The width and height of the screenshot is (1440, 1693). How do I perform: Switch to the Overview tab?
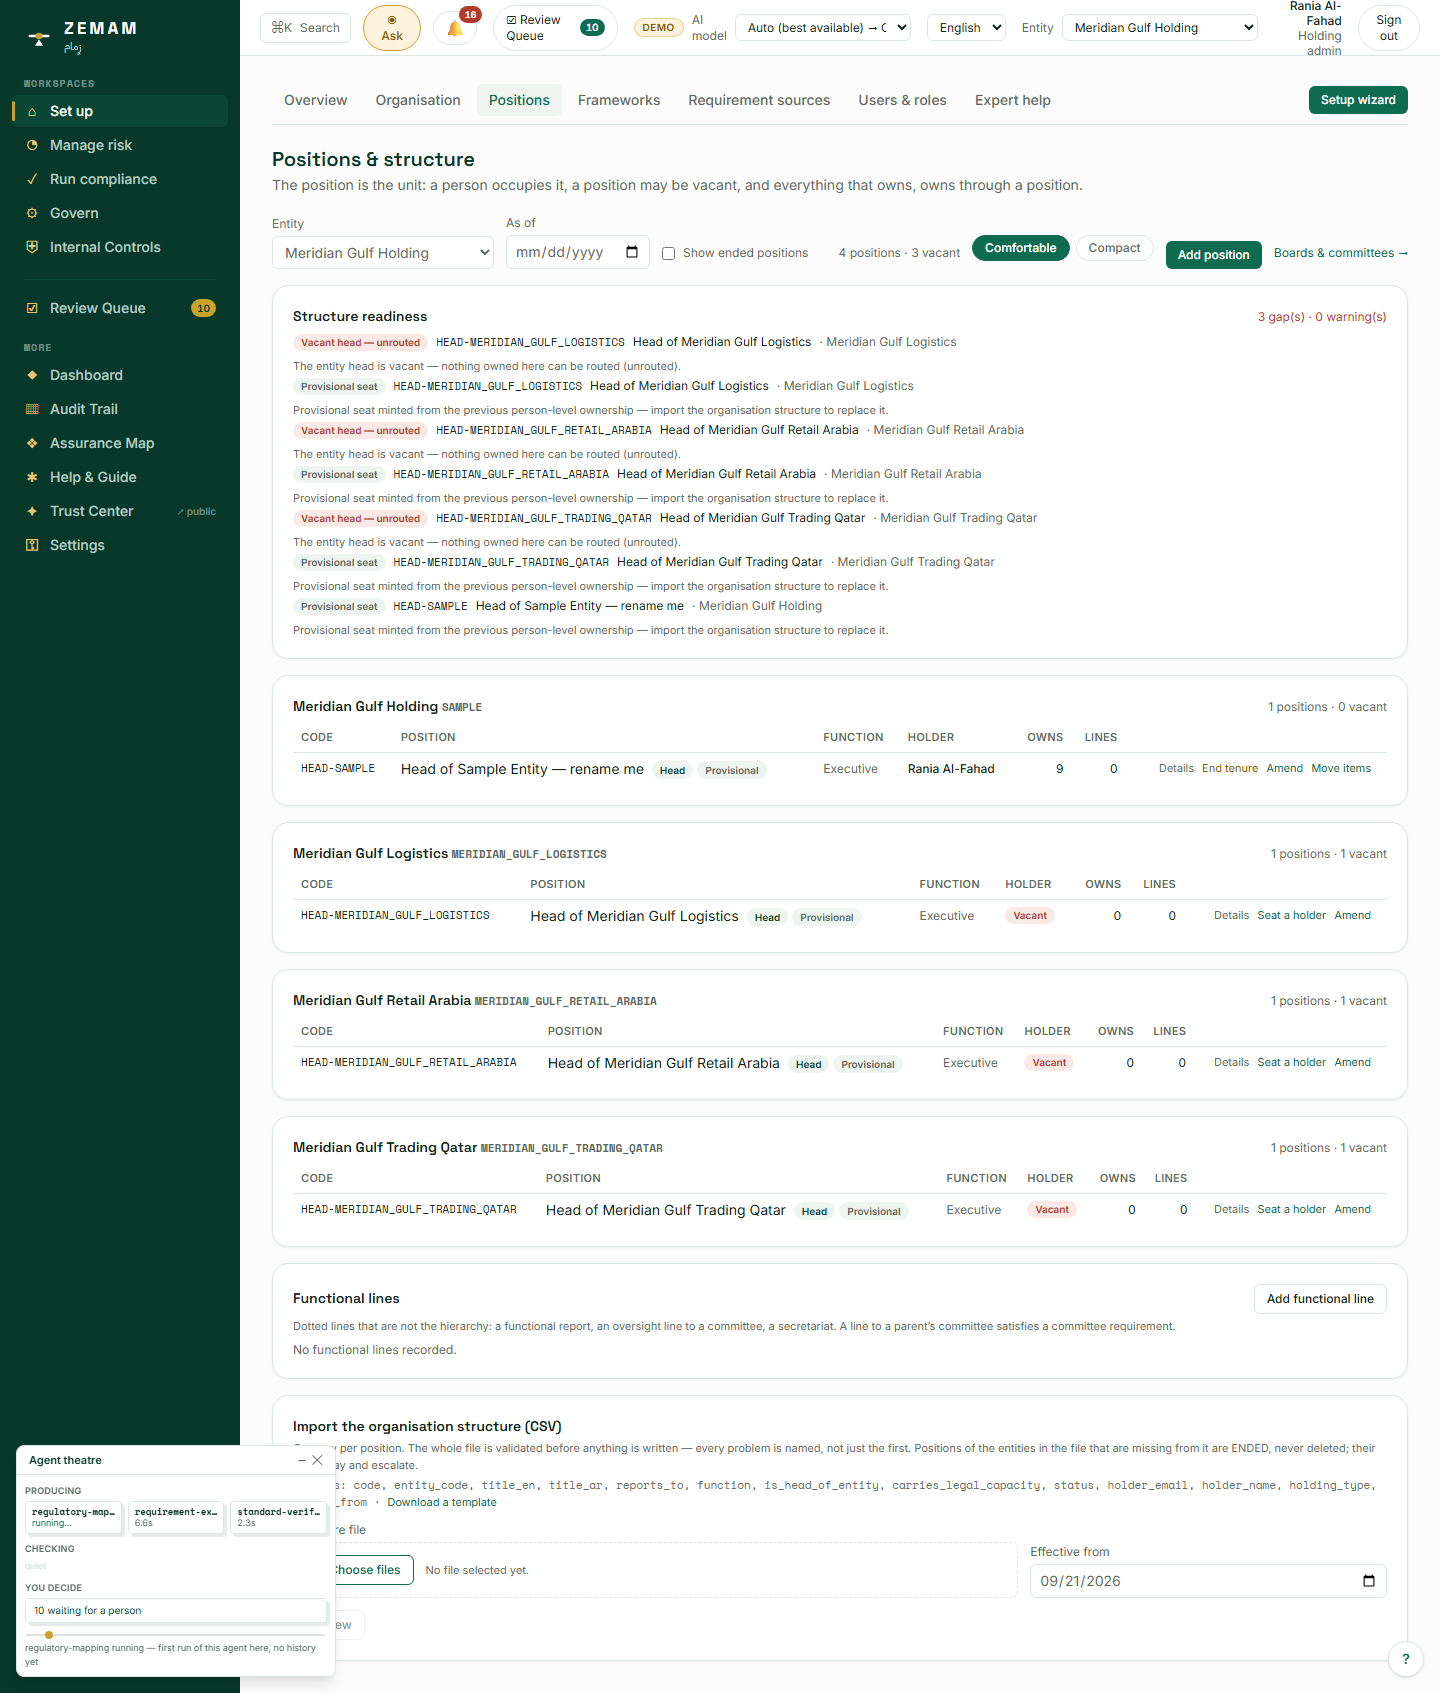click(x=315, y=100)
